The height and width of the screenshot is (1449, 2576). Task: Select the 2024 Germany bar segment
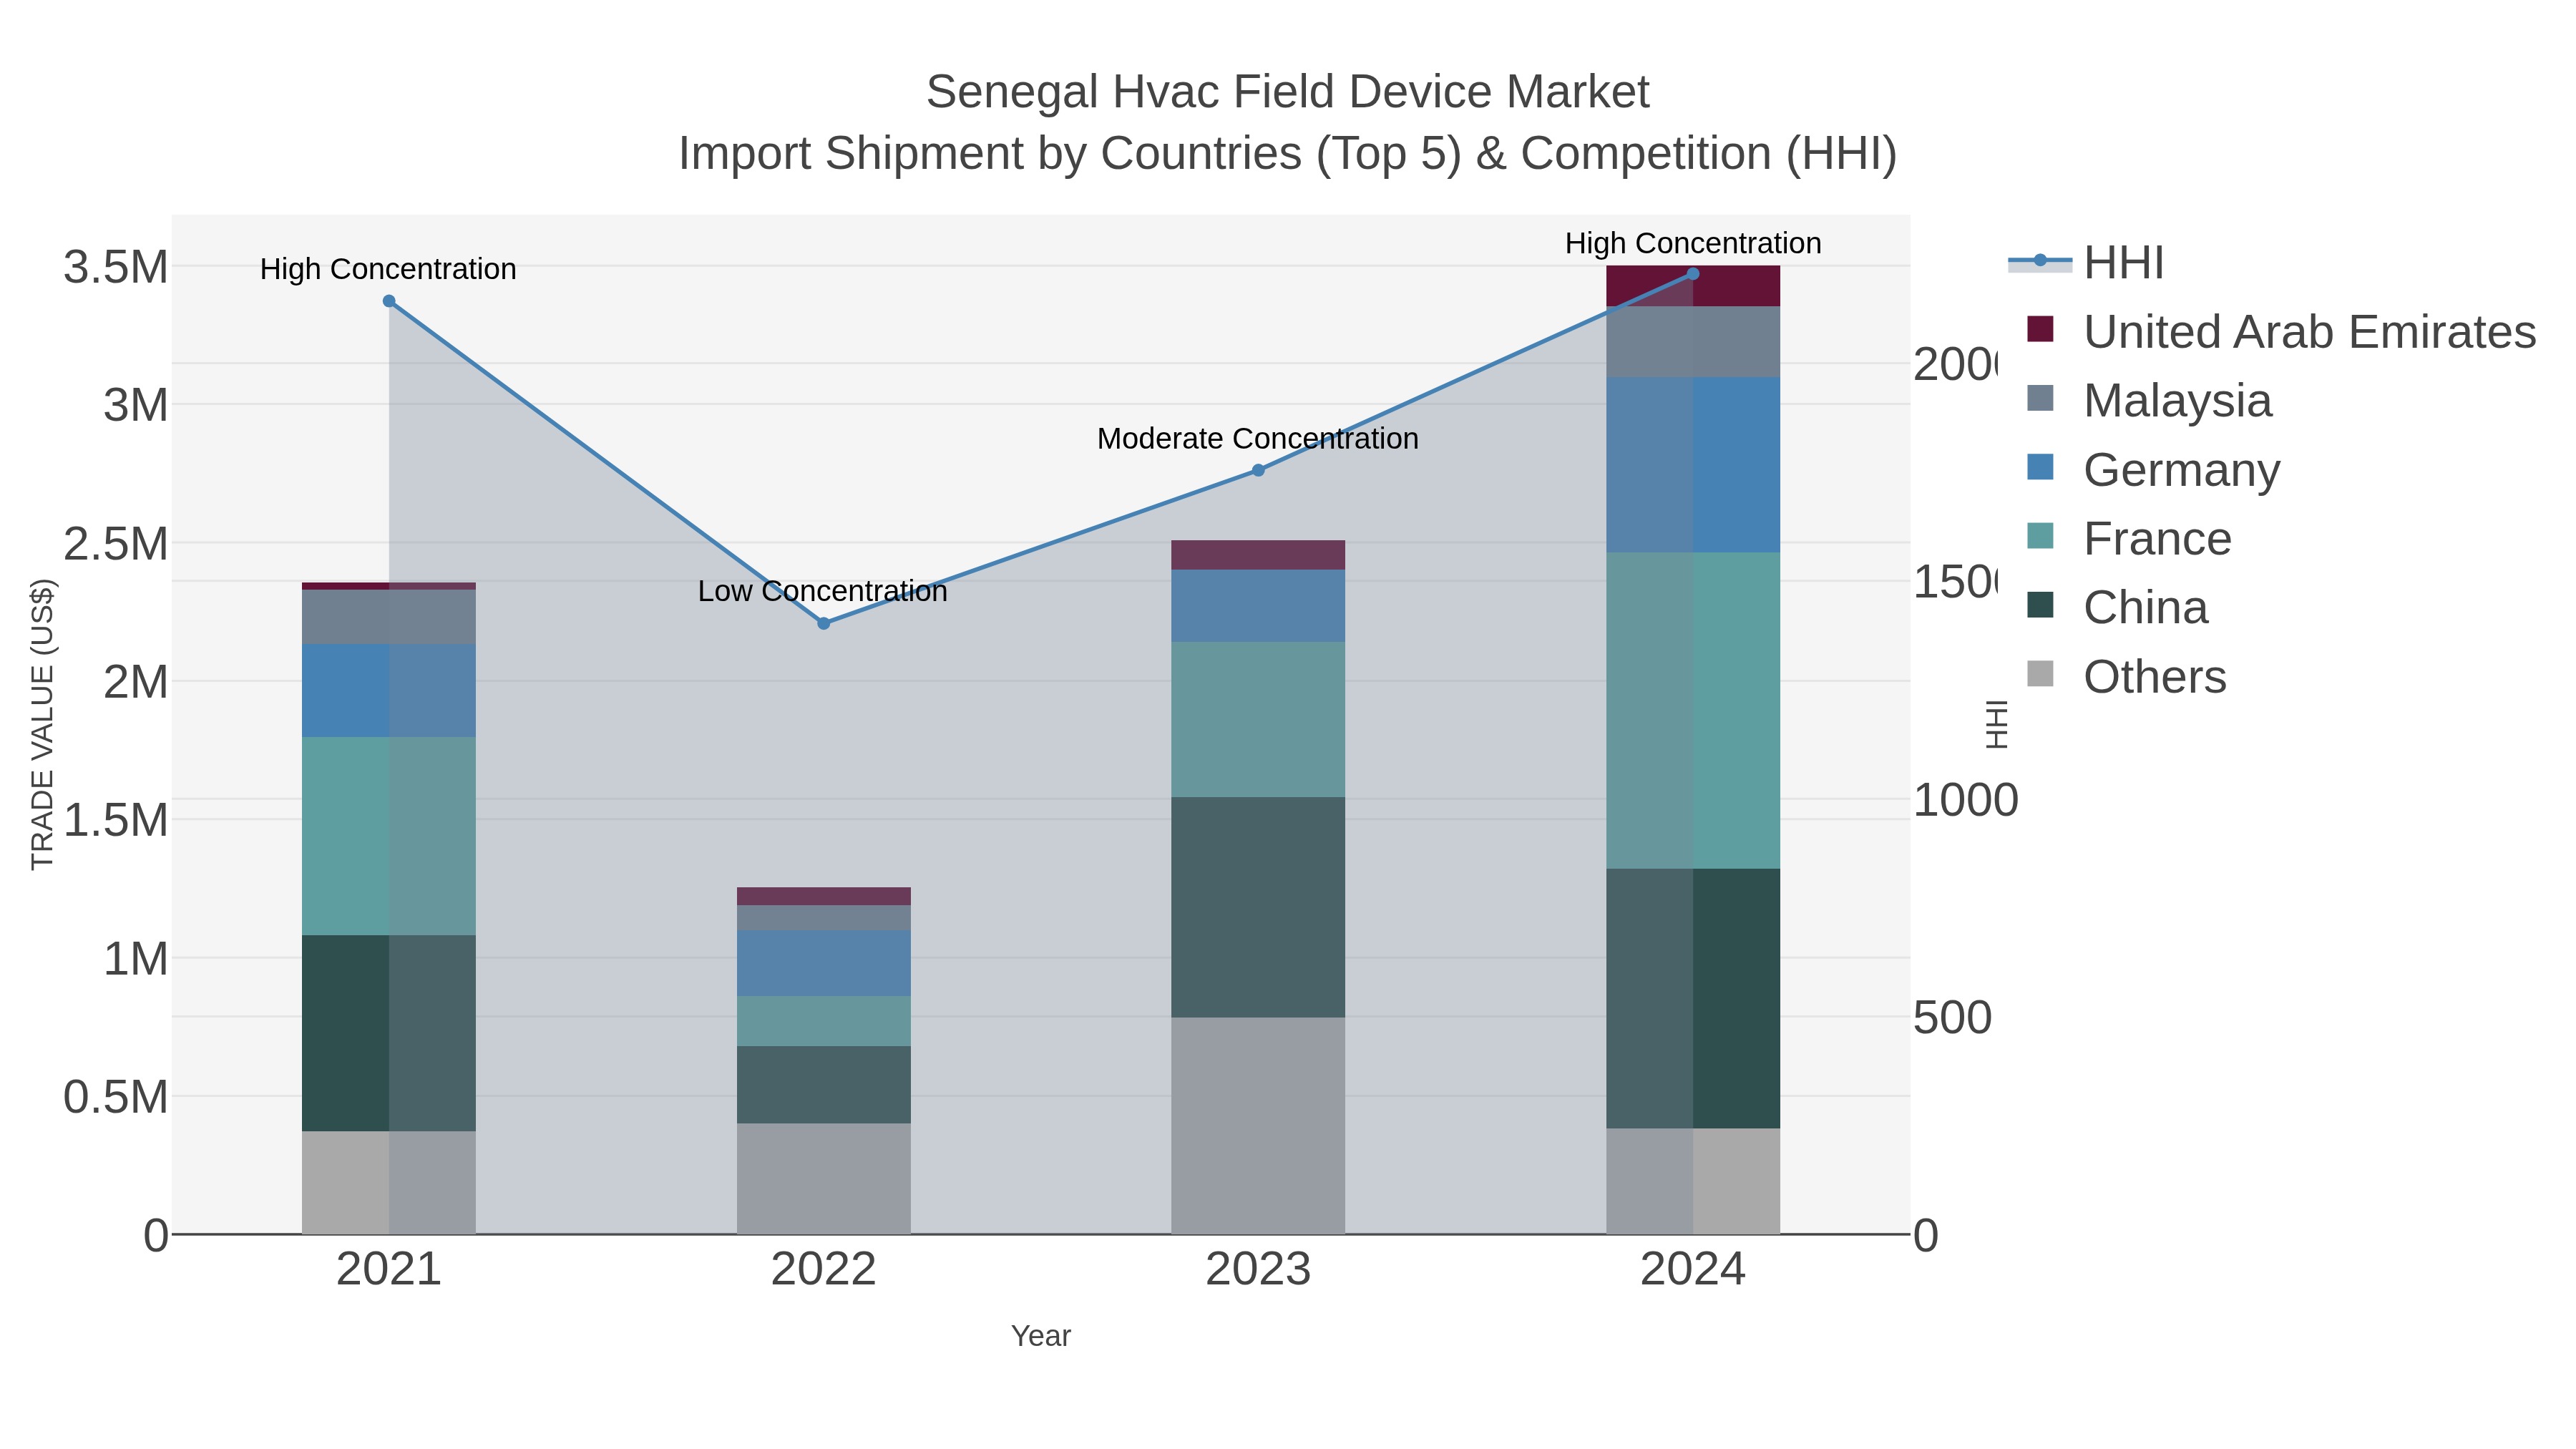click(1693, 465)
